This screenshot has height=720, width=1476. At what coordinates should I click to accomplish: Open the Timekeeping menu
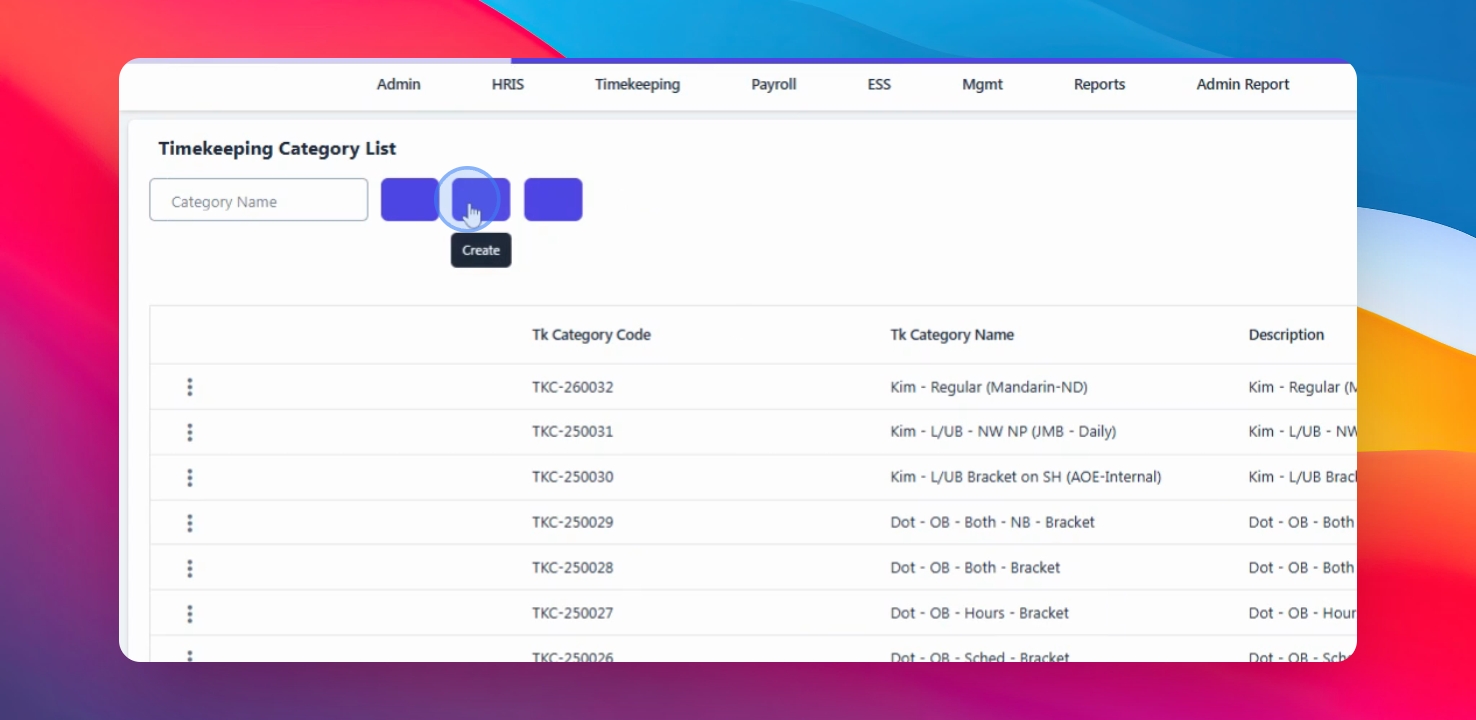click(637, 85)
